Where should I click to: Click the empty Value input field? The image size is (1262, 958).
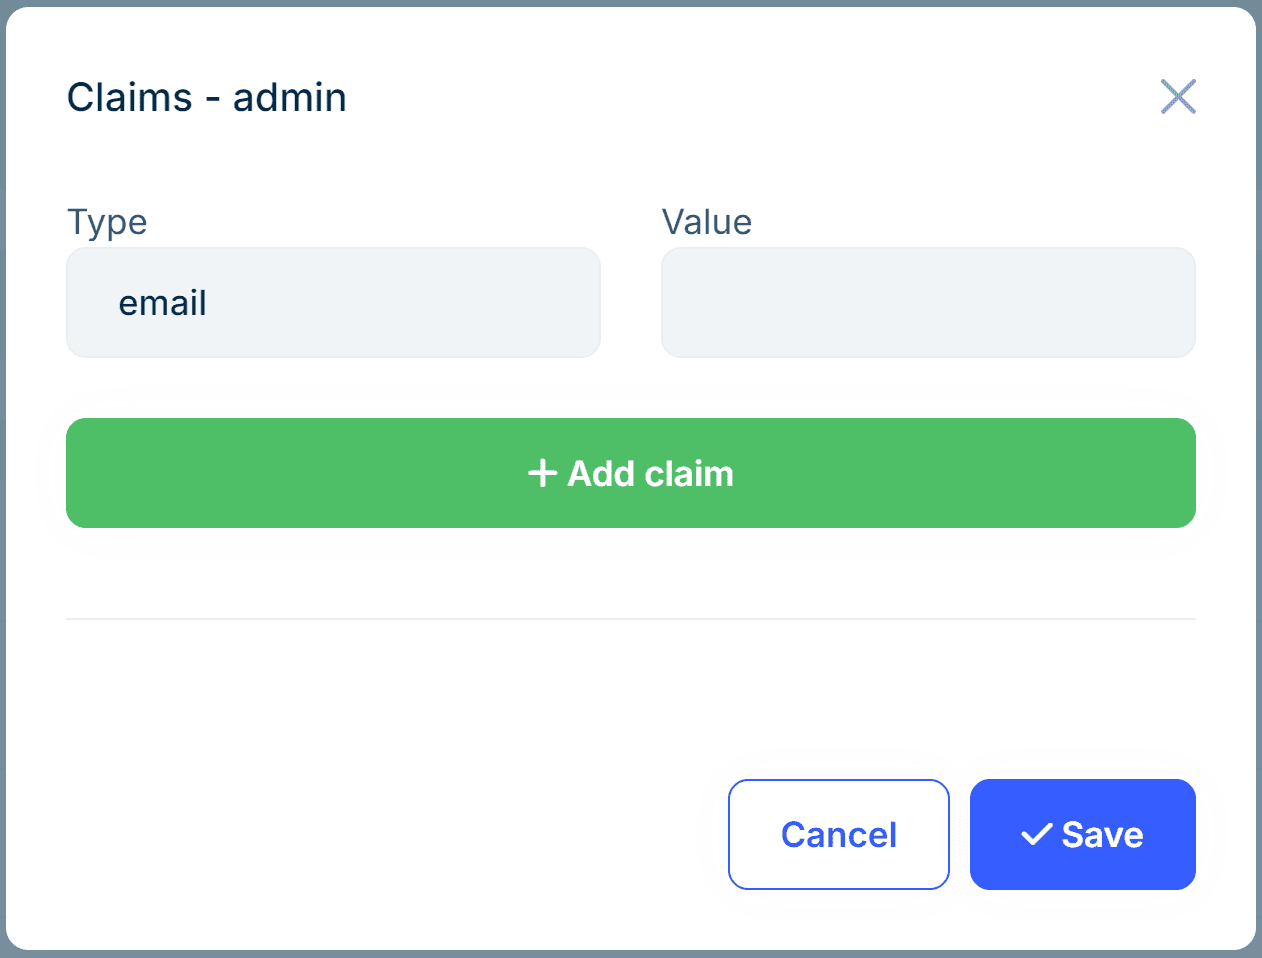[x=928, y=302]
